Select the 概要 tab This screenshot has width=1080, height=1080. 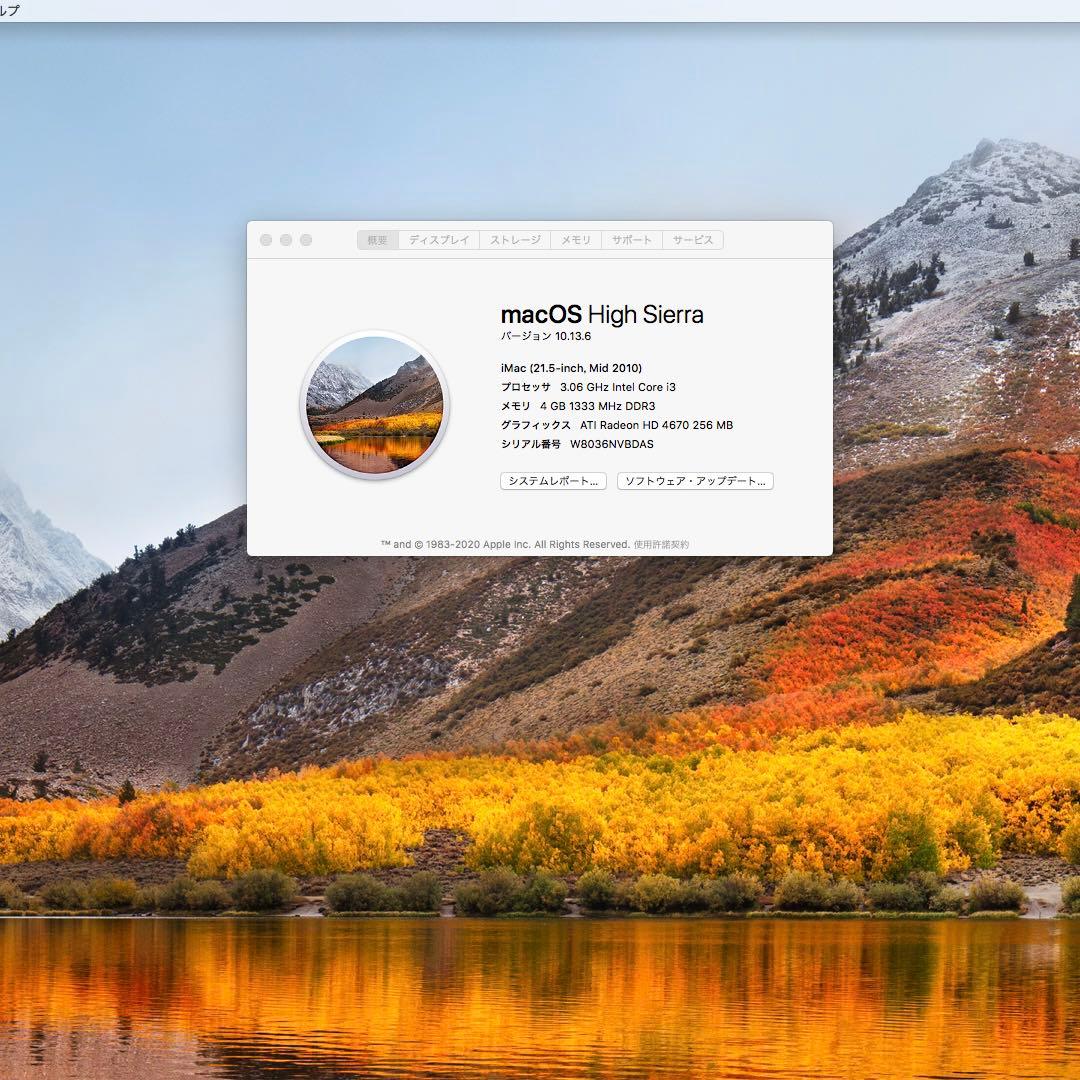coord(377,240)
